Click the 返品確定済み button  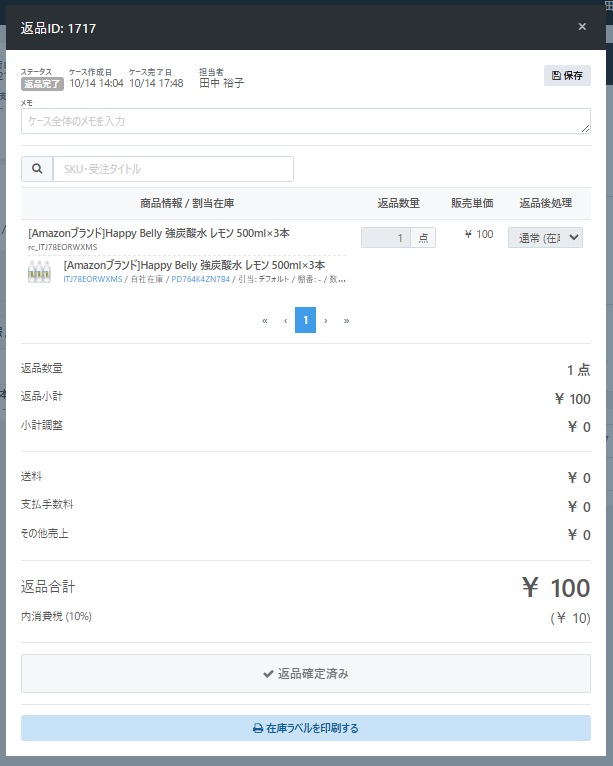point(306,674)
